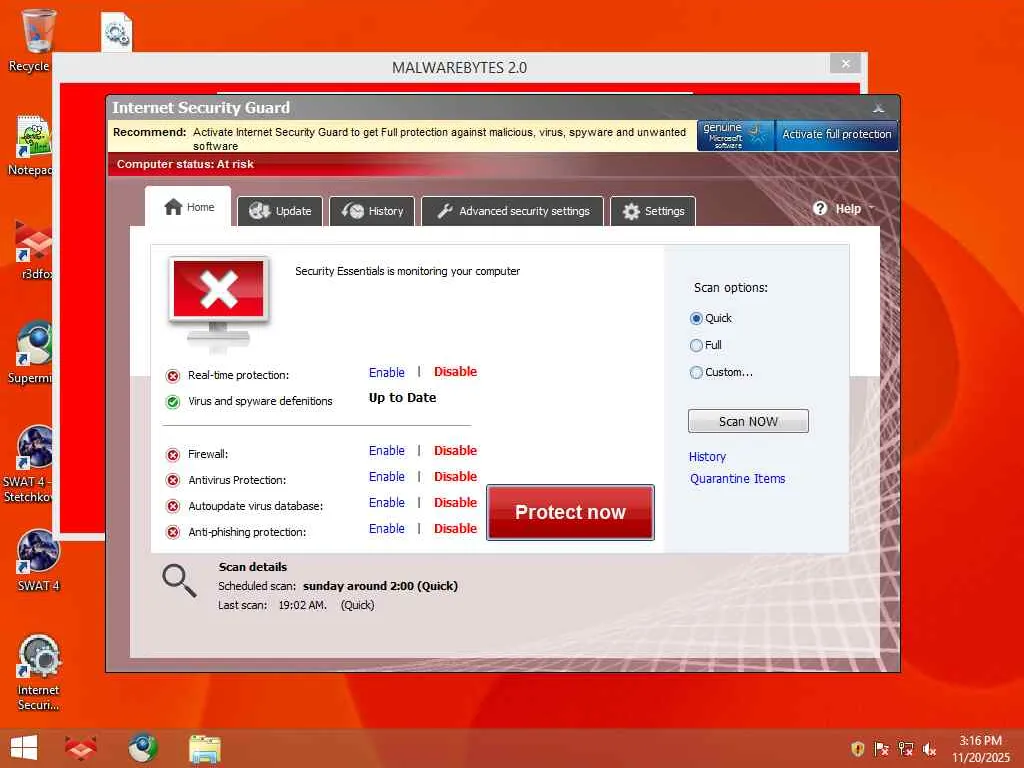Click the wrench icon on Advanced settings tab
This screenshot has height=768, width=1024.
coord(445,211)
